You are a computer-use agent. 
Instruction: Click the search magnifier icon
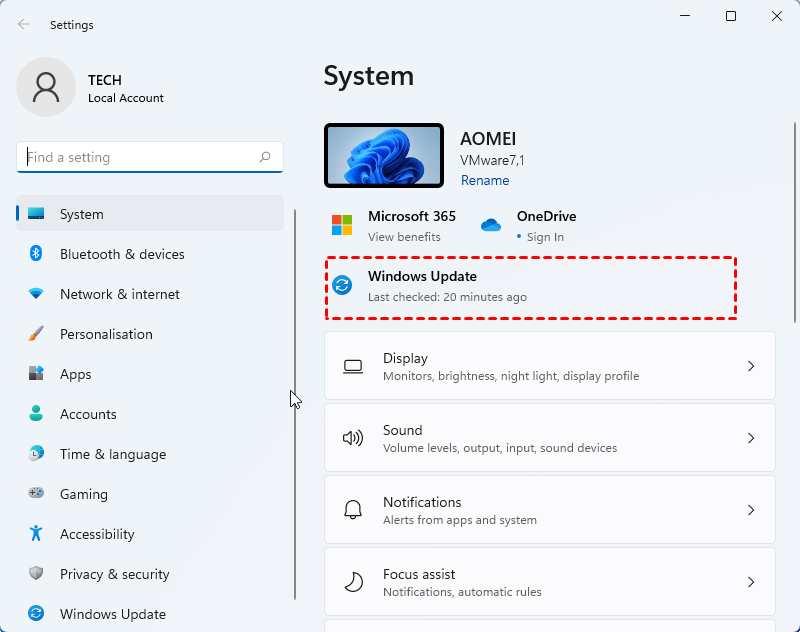[x=265, y=157]
